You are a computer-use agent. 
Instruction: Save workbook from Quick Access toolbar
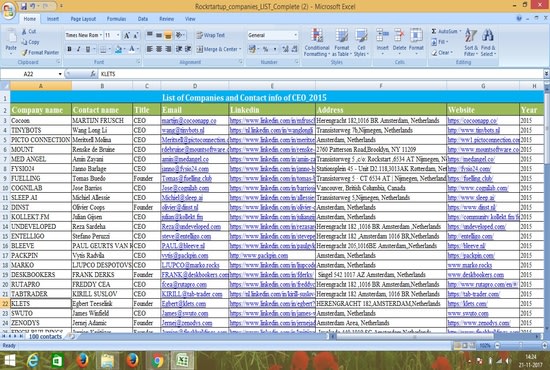click(24, 6)
